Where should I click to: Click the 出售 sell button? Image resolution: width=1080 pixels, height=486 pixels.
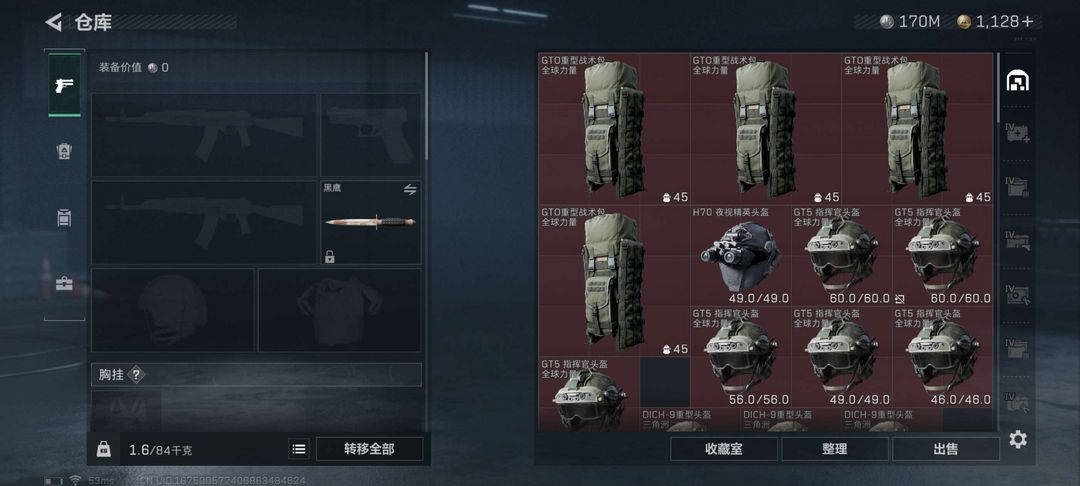(x=946, y=450)
